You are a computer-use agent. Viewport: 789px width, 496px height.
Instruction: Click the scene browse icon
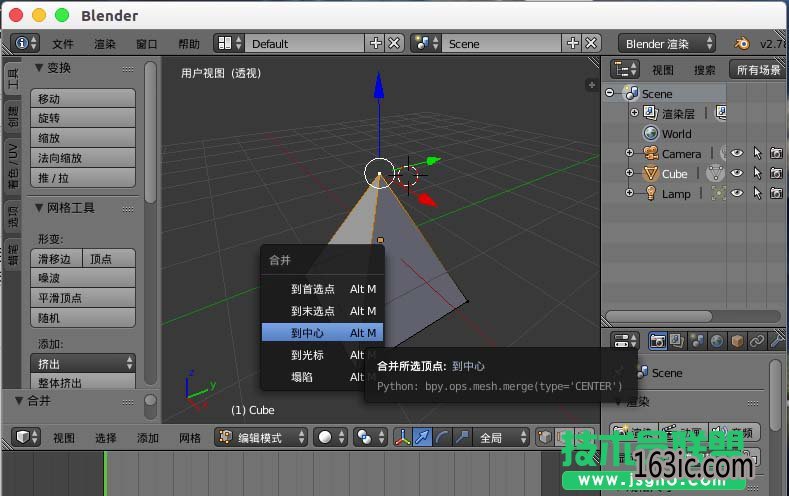(x=426, y=43)
